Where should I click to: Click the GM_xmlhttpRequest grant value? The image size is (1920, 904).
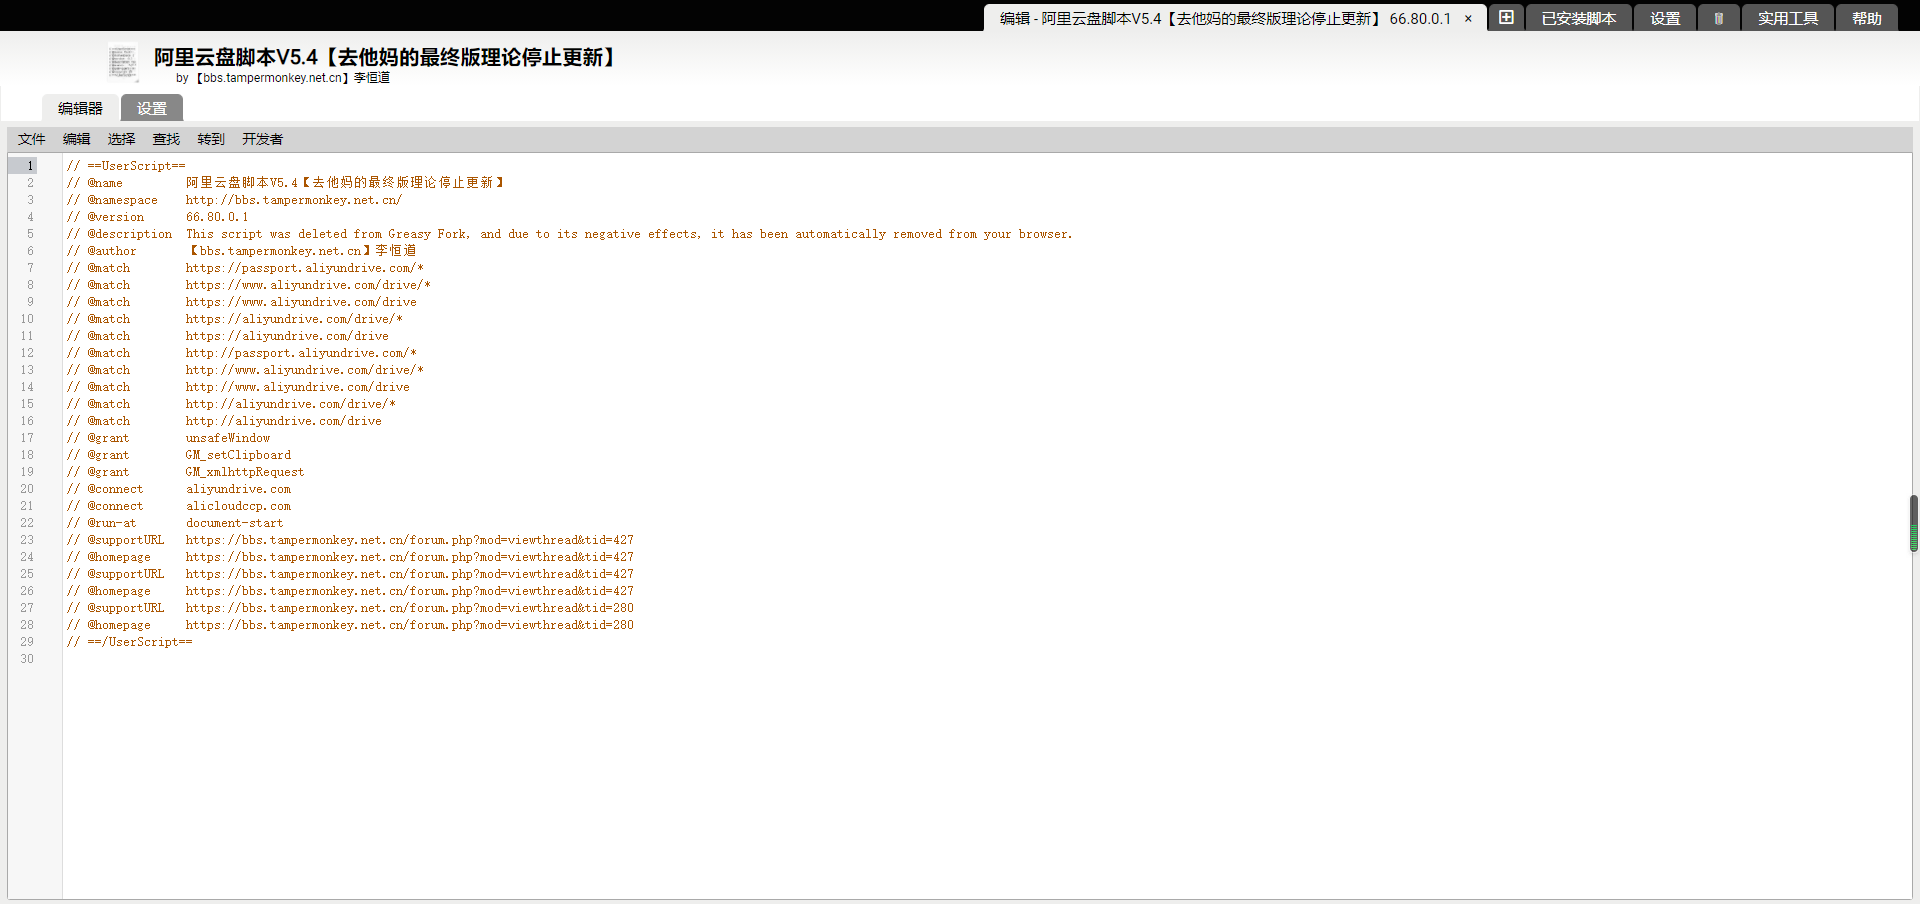click(245, 472)
